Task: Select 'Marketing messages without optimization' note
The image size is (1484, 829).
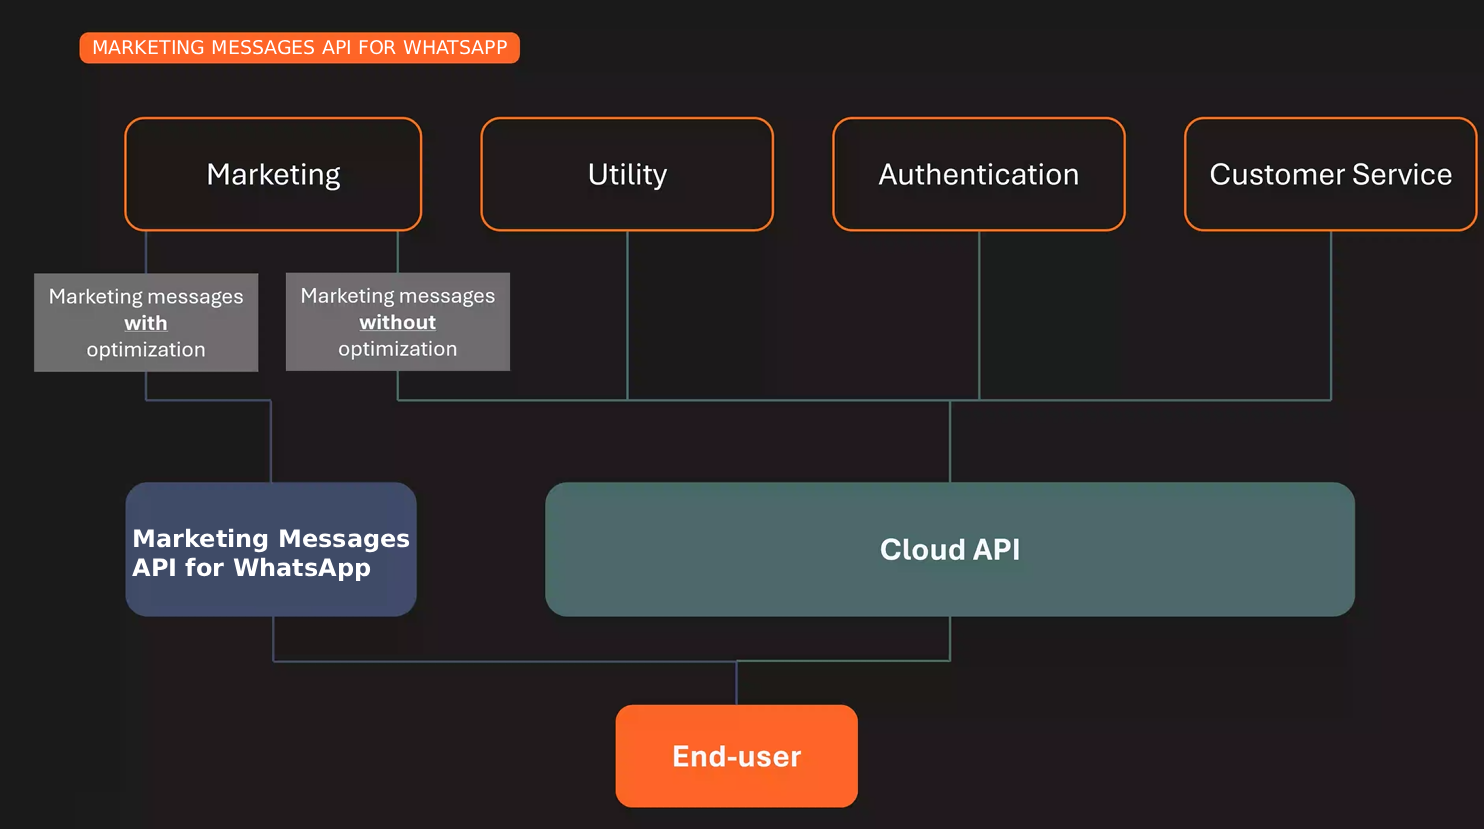Action: [x=397, y=322]
